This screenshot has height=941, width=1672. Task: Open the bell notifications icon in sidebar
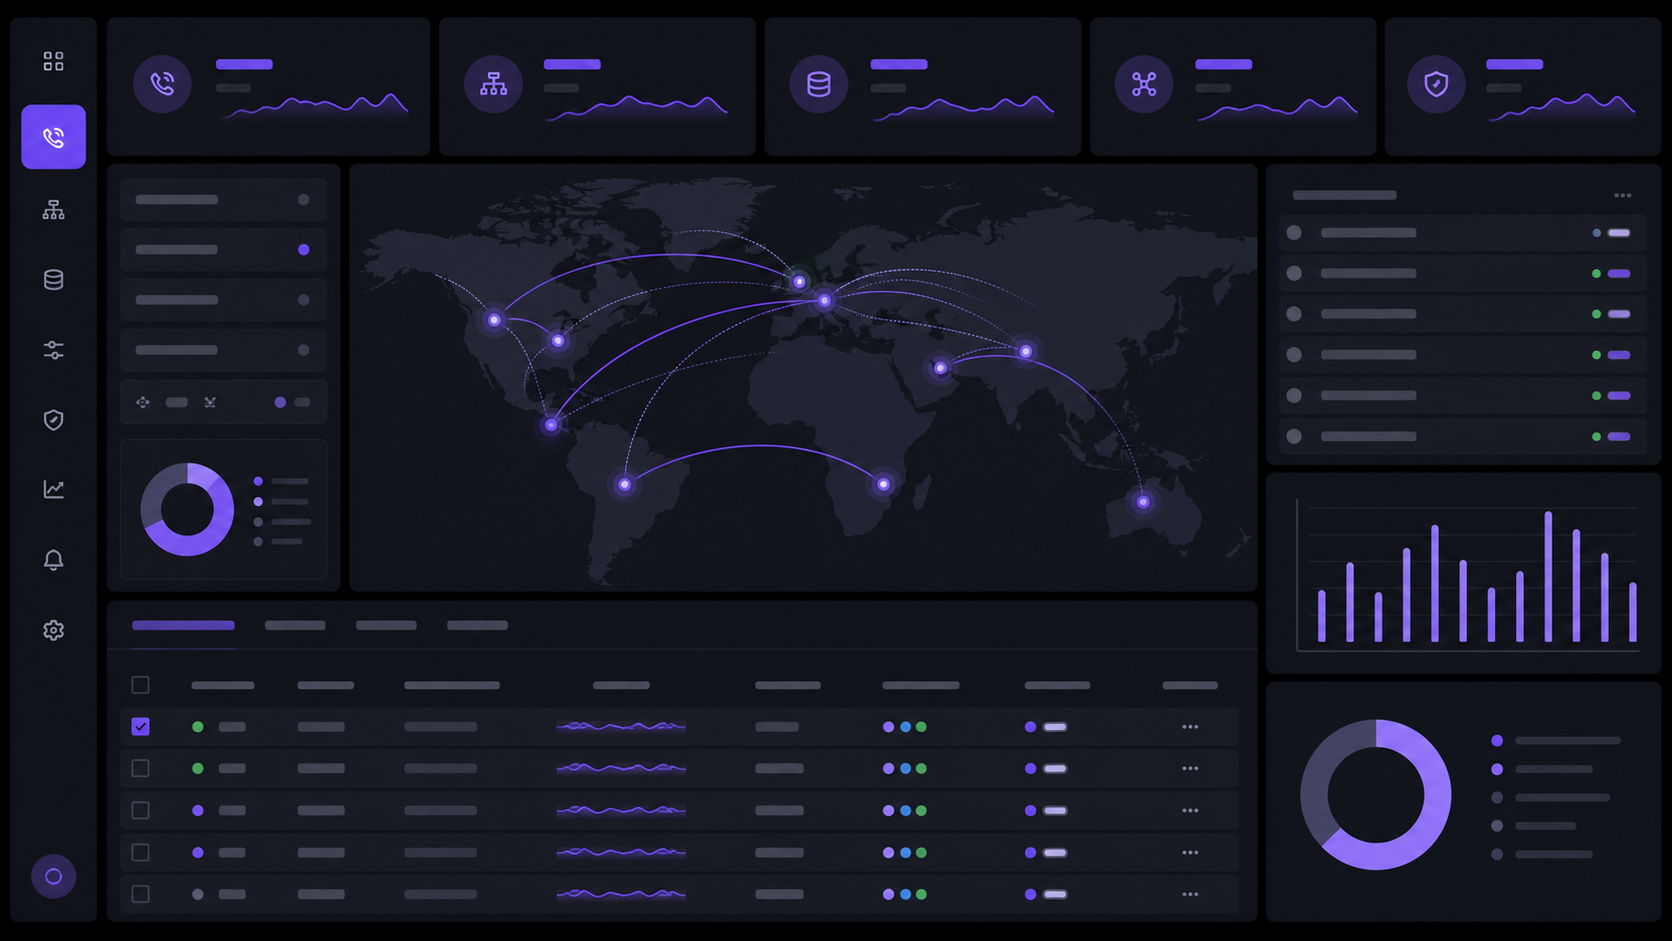[53, 560]
